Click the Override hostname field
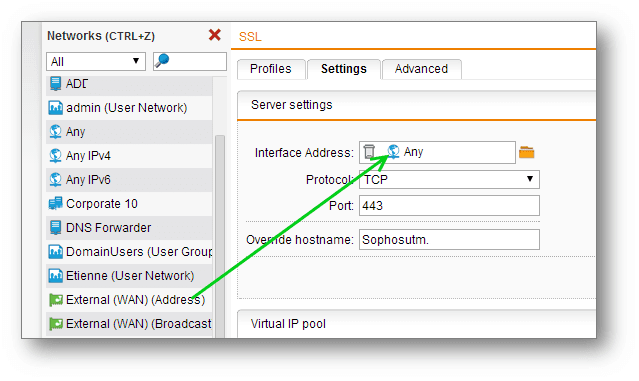 tap(449, 240)
